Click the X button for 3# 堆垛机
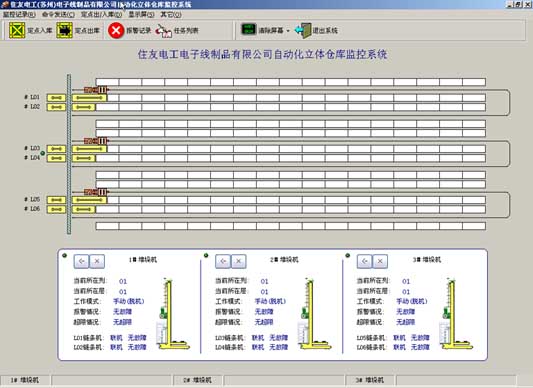Viewport: 533px width, 388px height. [x=380, y=261]
